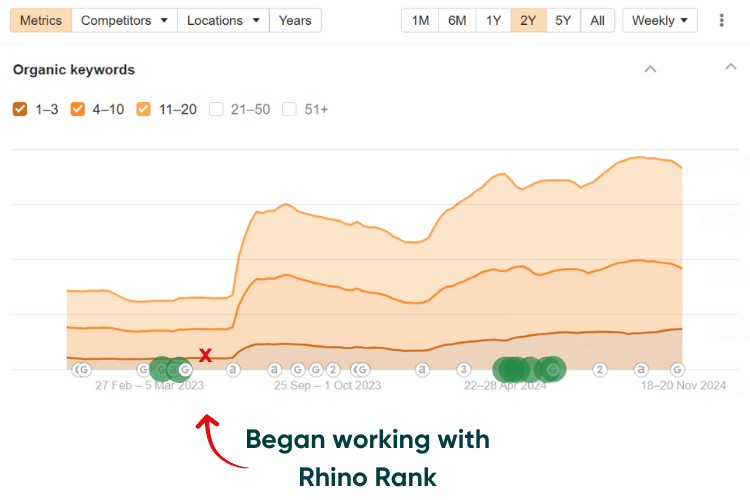Set time range to 6M

coord(457,21)
